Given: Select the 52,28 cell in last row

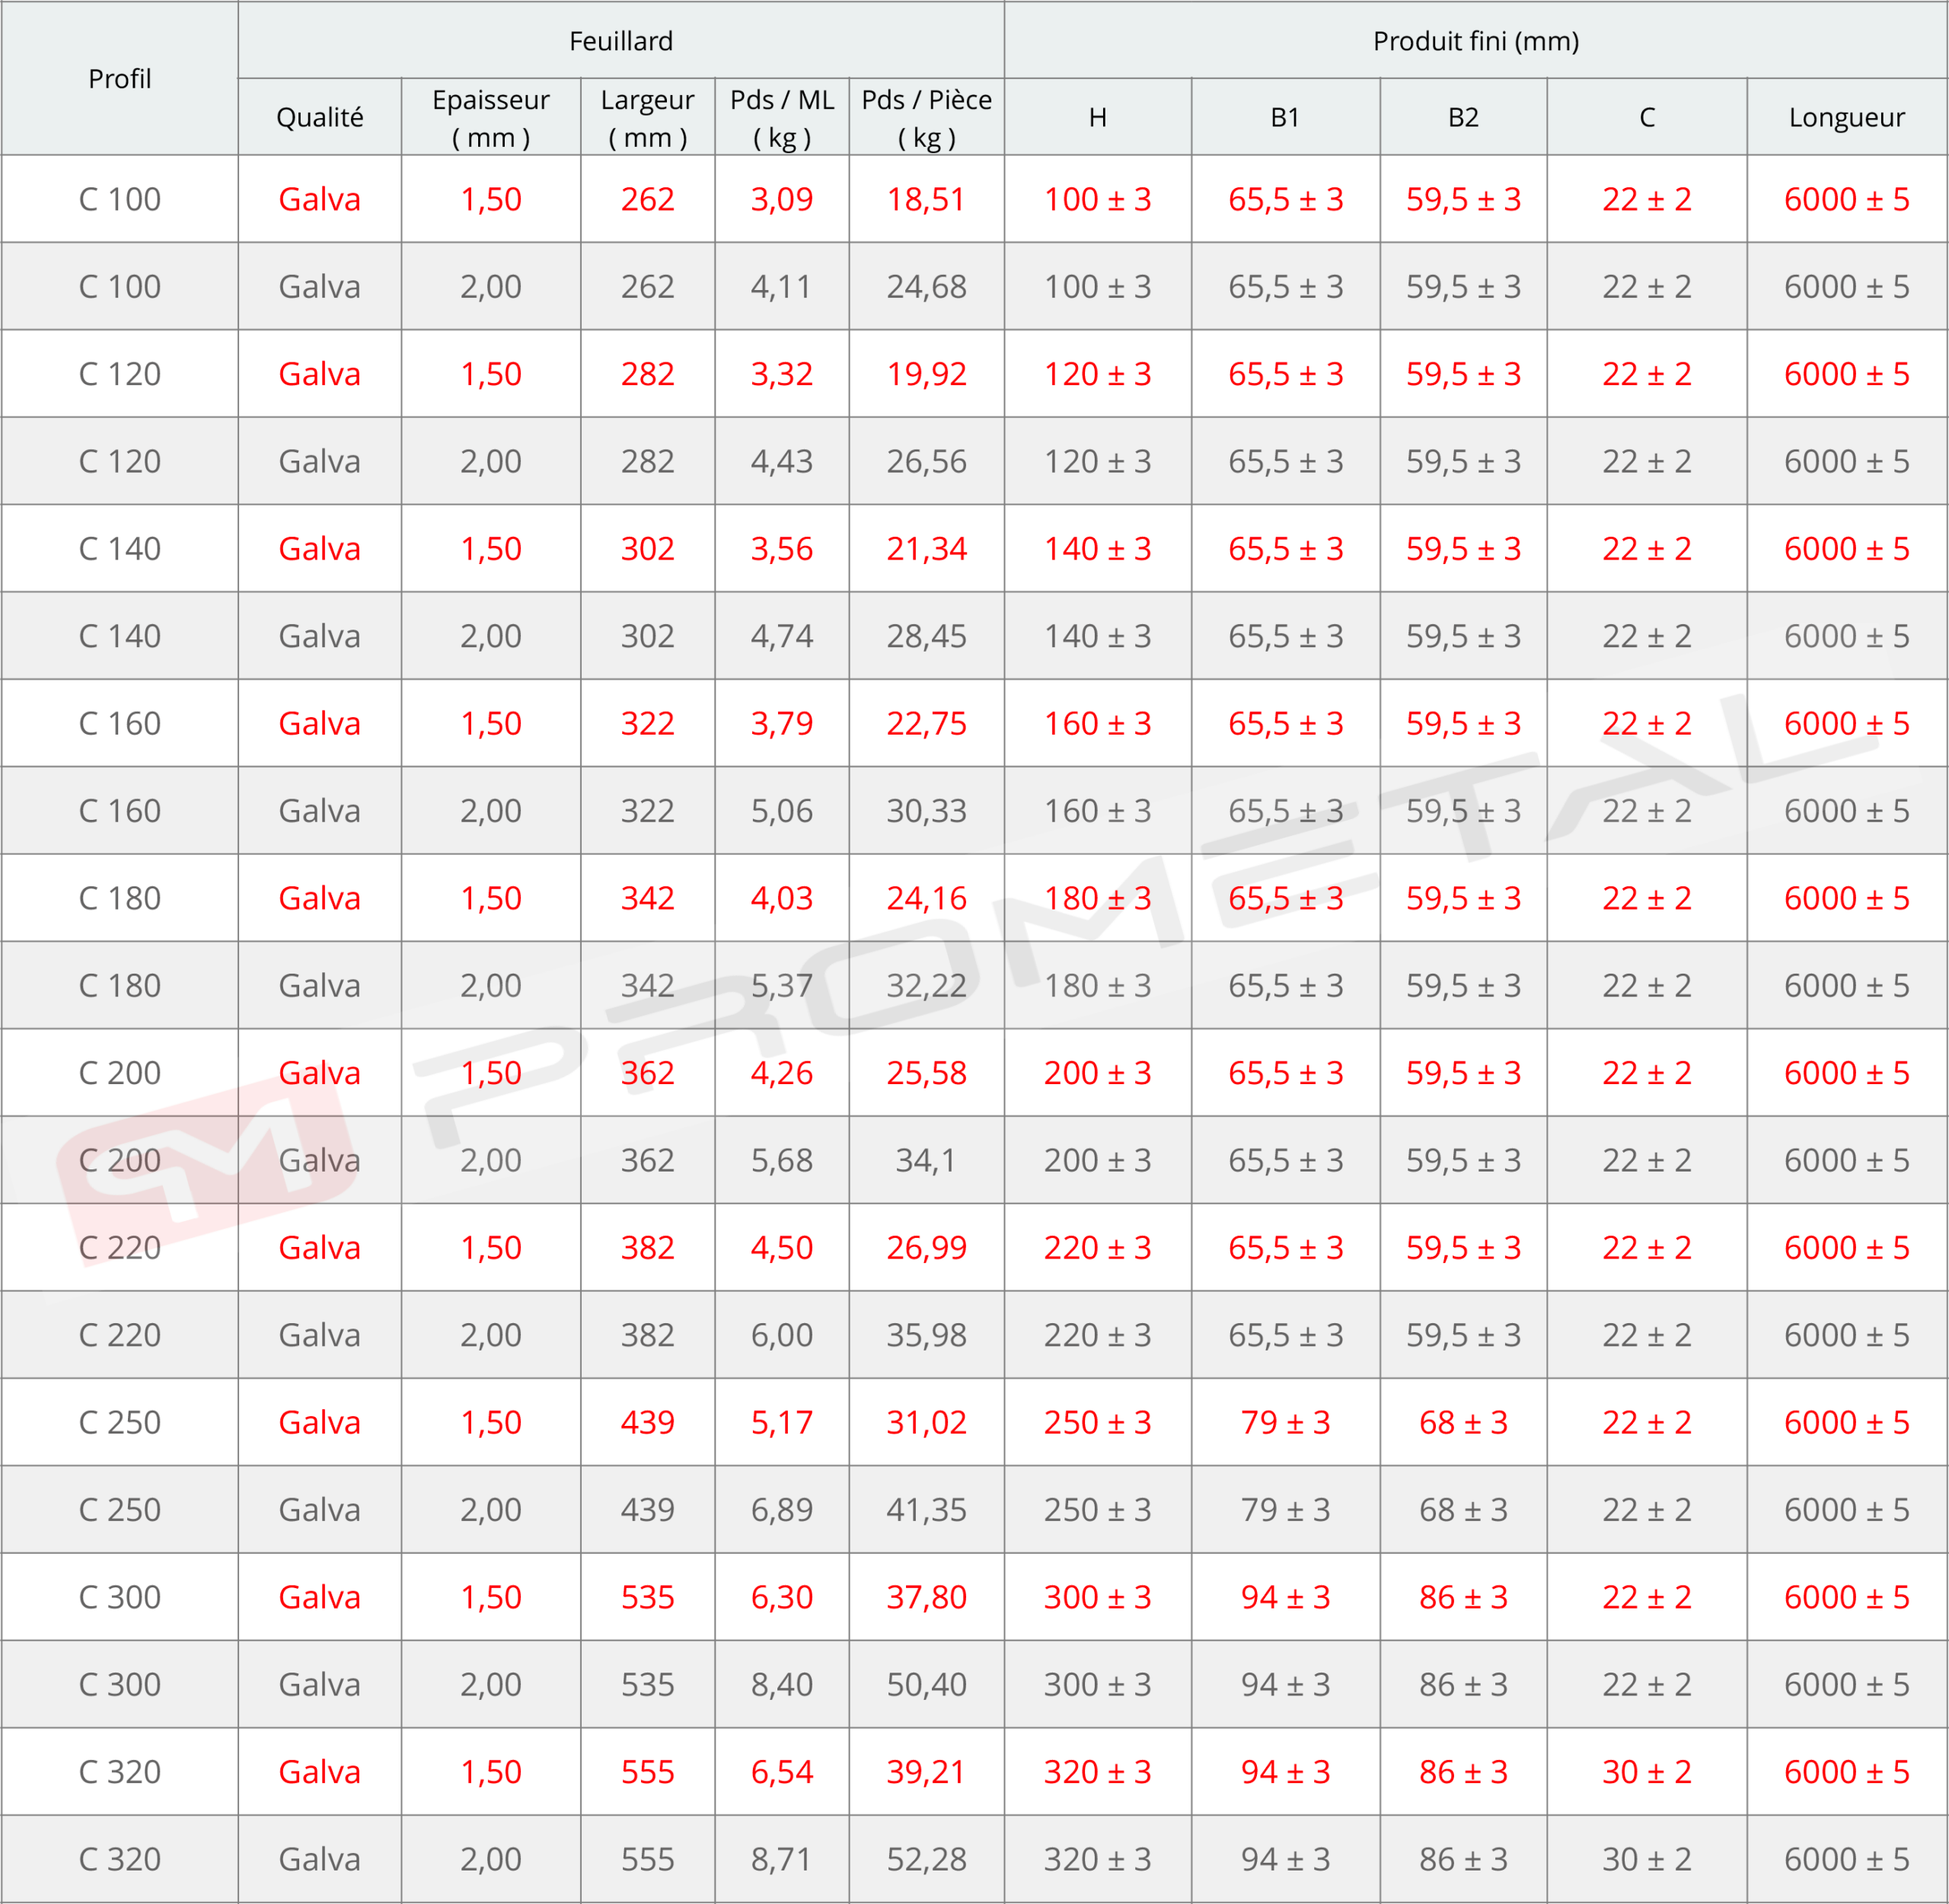Looking at the screenshot, I should point(926,1859).
